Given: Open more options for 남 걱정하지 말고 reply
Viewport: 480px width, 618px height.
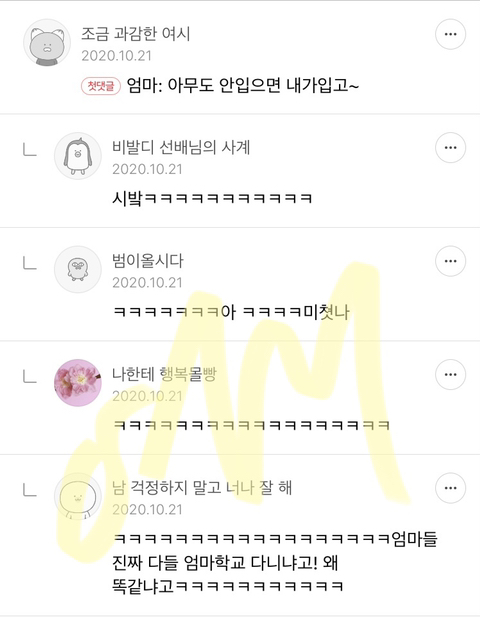Looking at the screenshot, I should [x=450, y=488].
